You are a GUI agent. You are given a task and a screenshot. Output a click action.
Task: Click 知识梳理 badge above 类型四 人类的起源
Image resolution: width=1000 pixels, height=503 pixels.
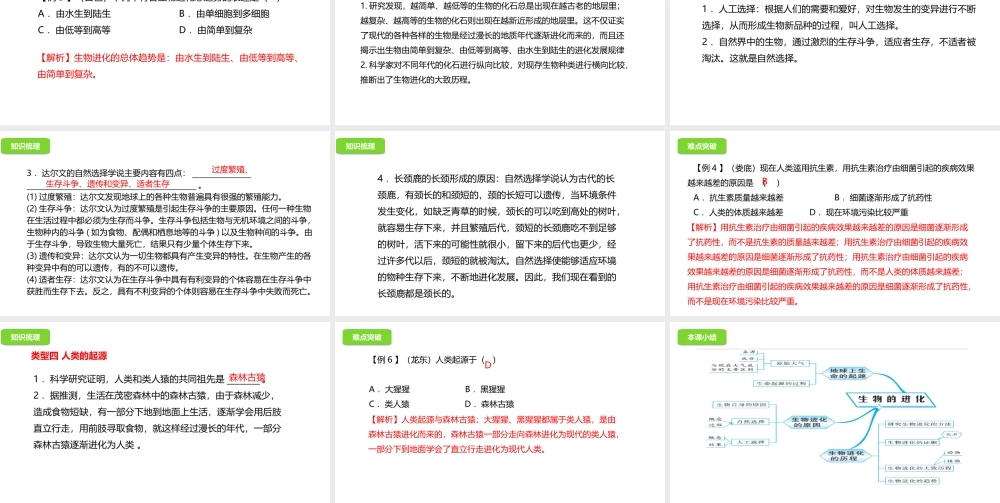point(25,338)
